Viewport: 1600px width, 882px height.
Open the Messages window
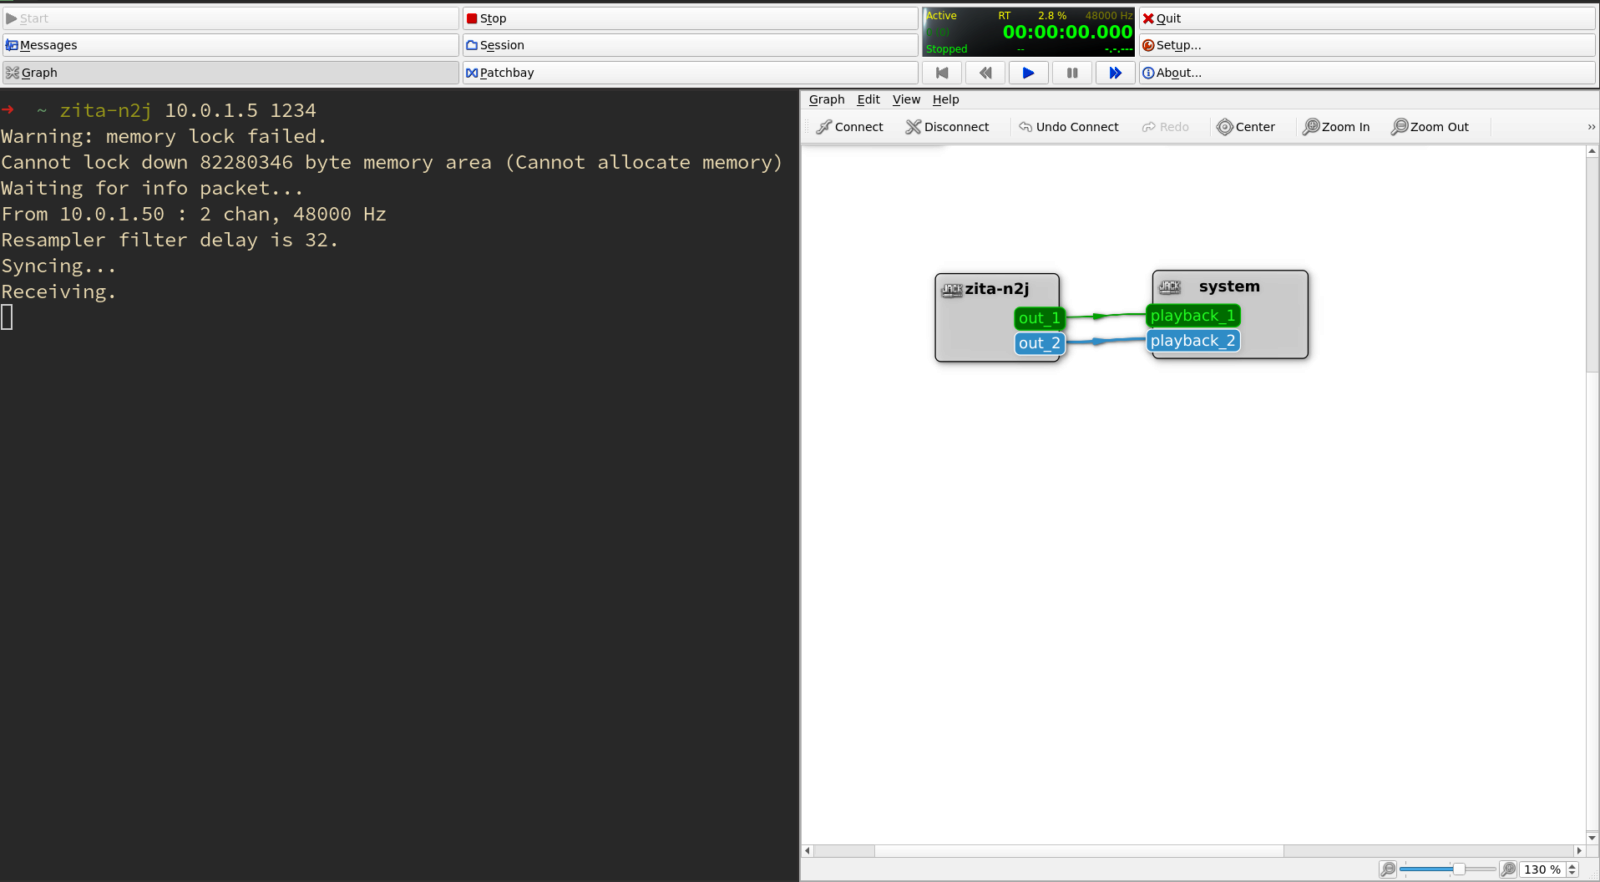(x=230, y=45)
